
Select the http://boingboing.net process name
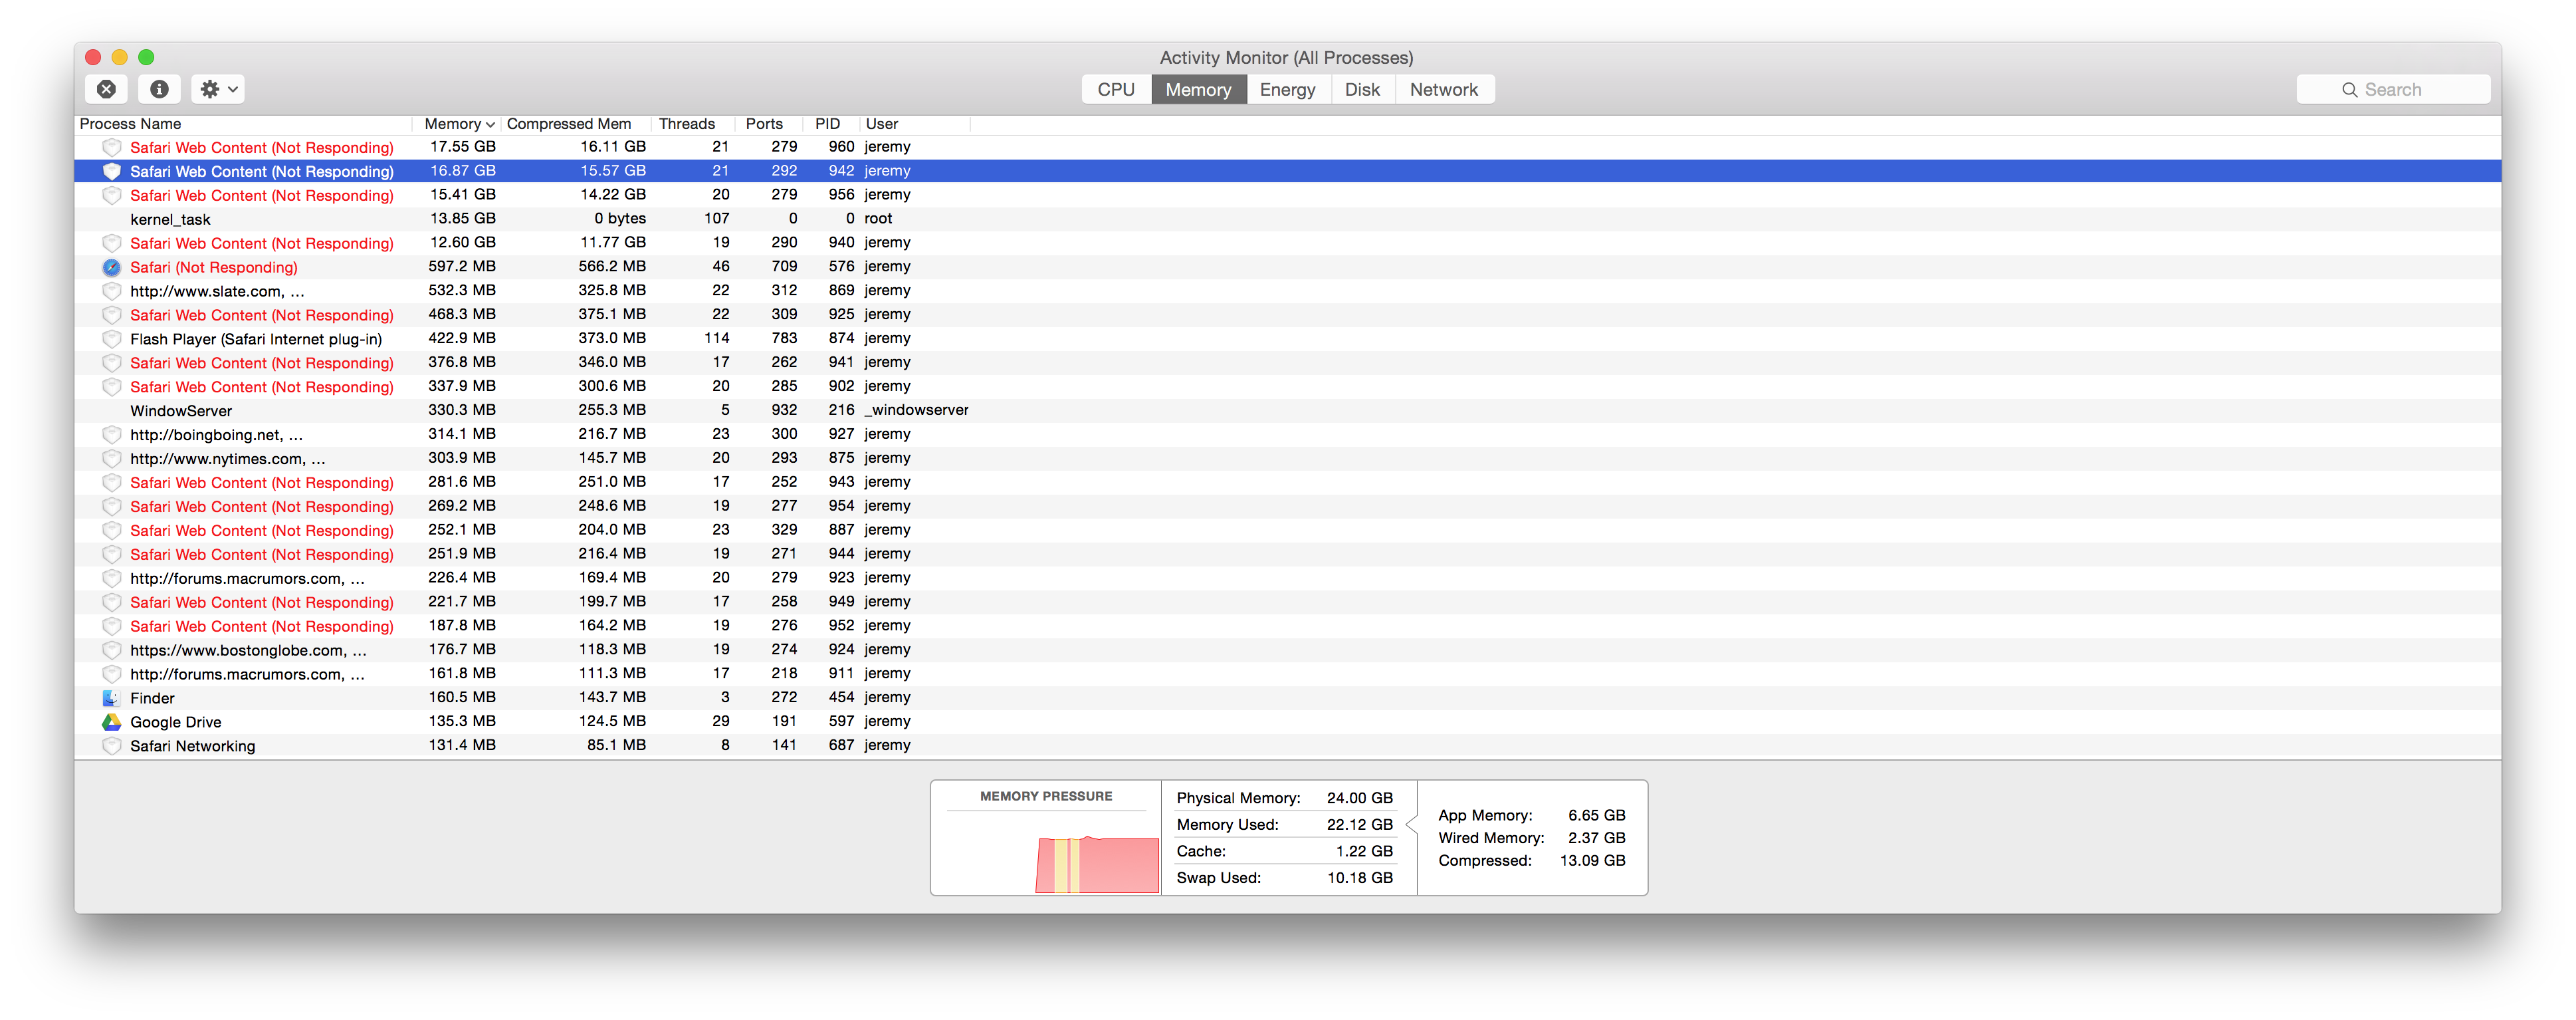pyautogui.click(x=216, y=435)
